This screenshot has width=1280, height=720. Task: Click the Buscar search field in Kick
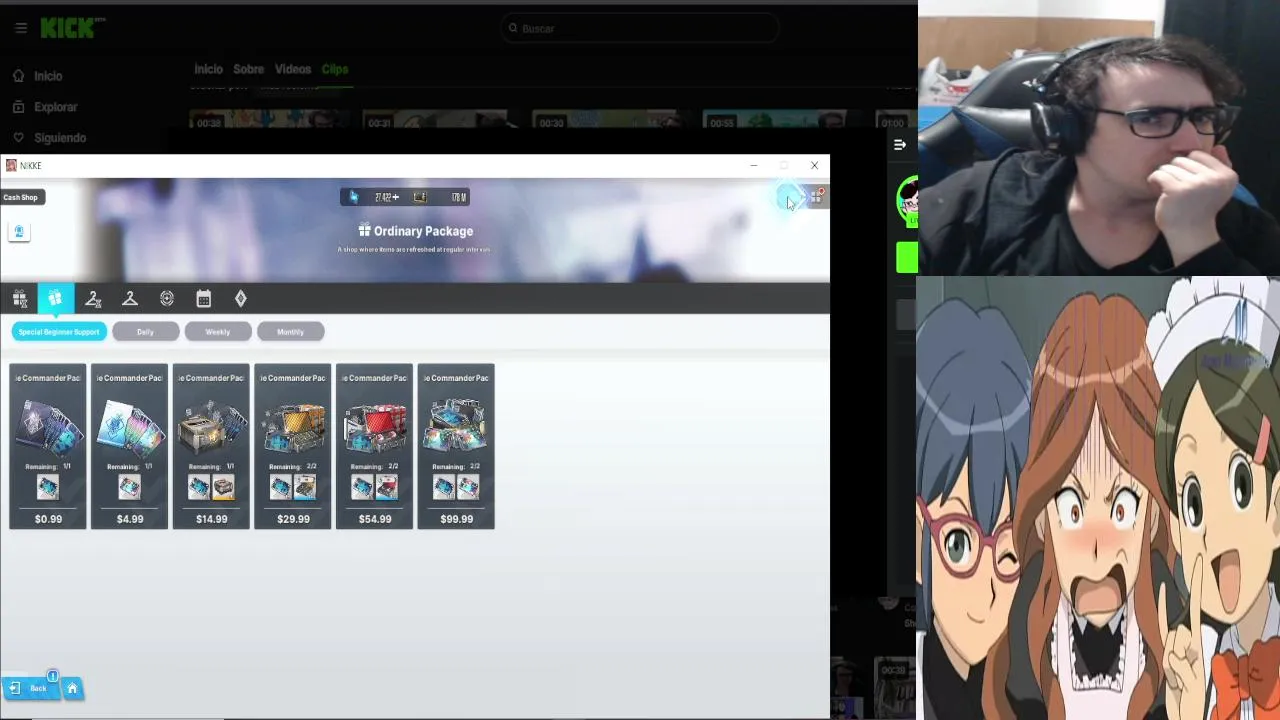[640, 28]
